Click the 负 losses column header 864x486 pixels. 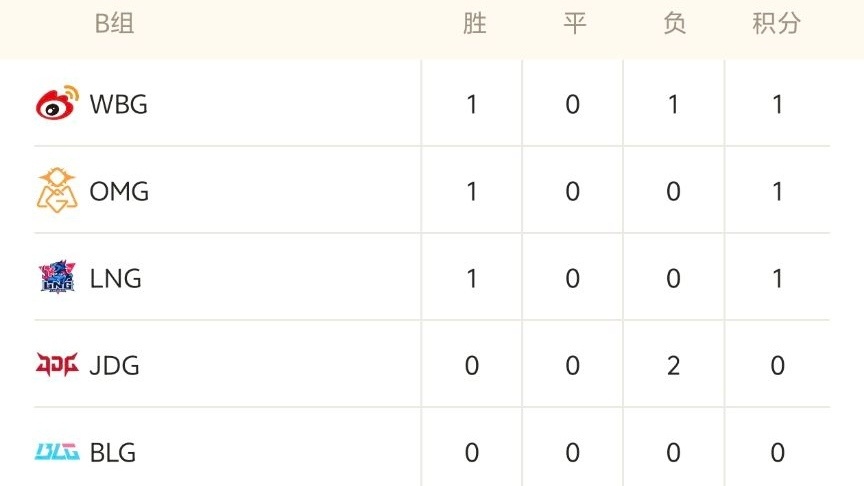click(x=675, y=24)
